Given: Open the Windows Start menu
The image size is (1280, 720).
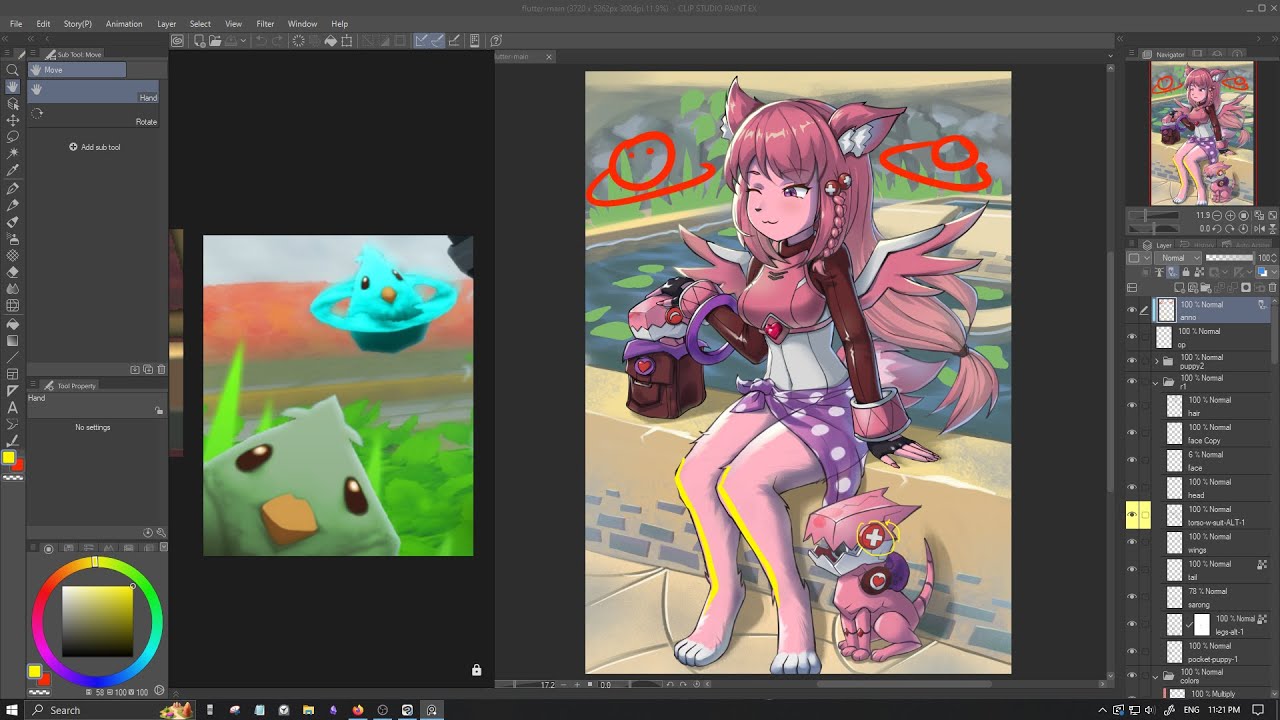Looking at the screenshot, I should (11, 710).
